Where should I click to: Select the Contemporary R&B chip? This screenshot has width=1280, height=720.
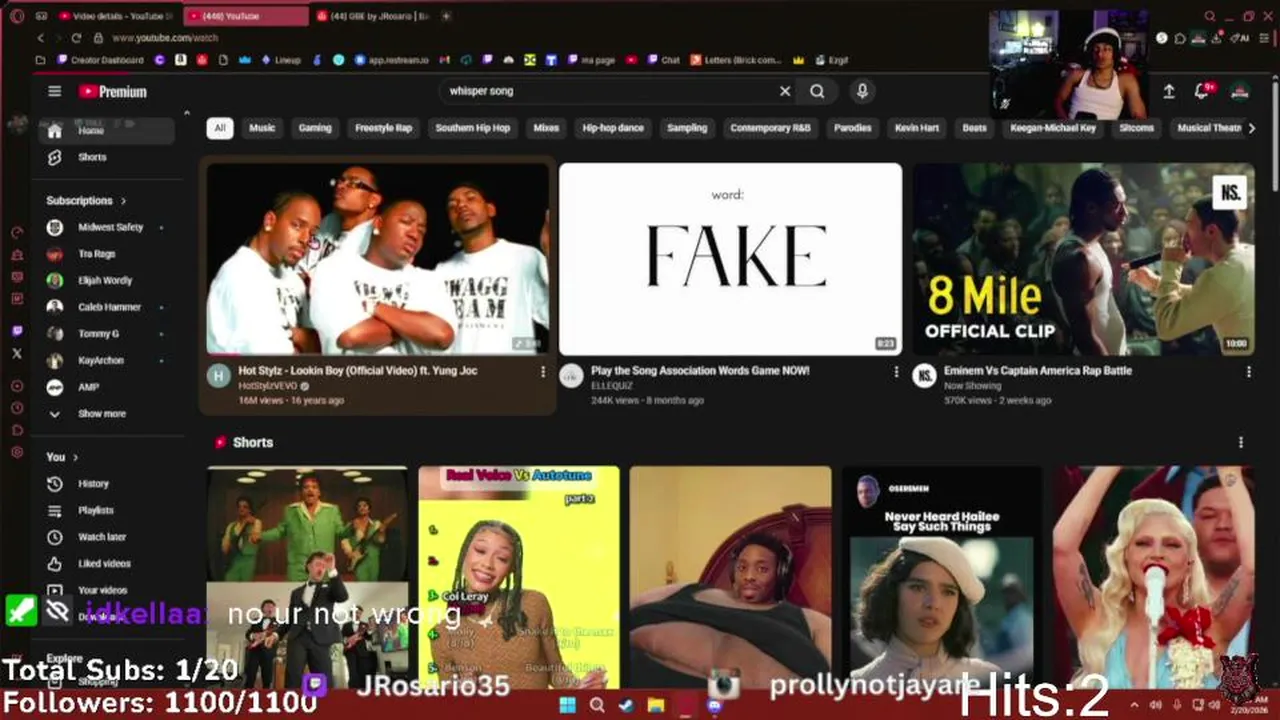770,128
